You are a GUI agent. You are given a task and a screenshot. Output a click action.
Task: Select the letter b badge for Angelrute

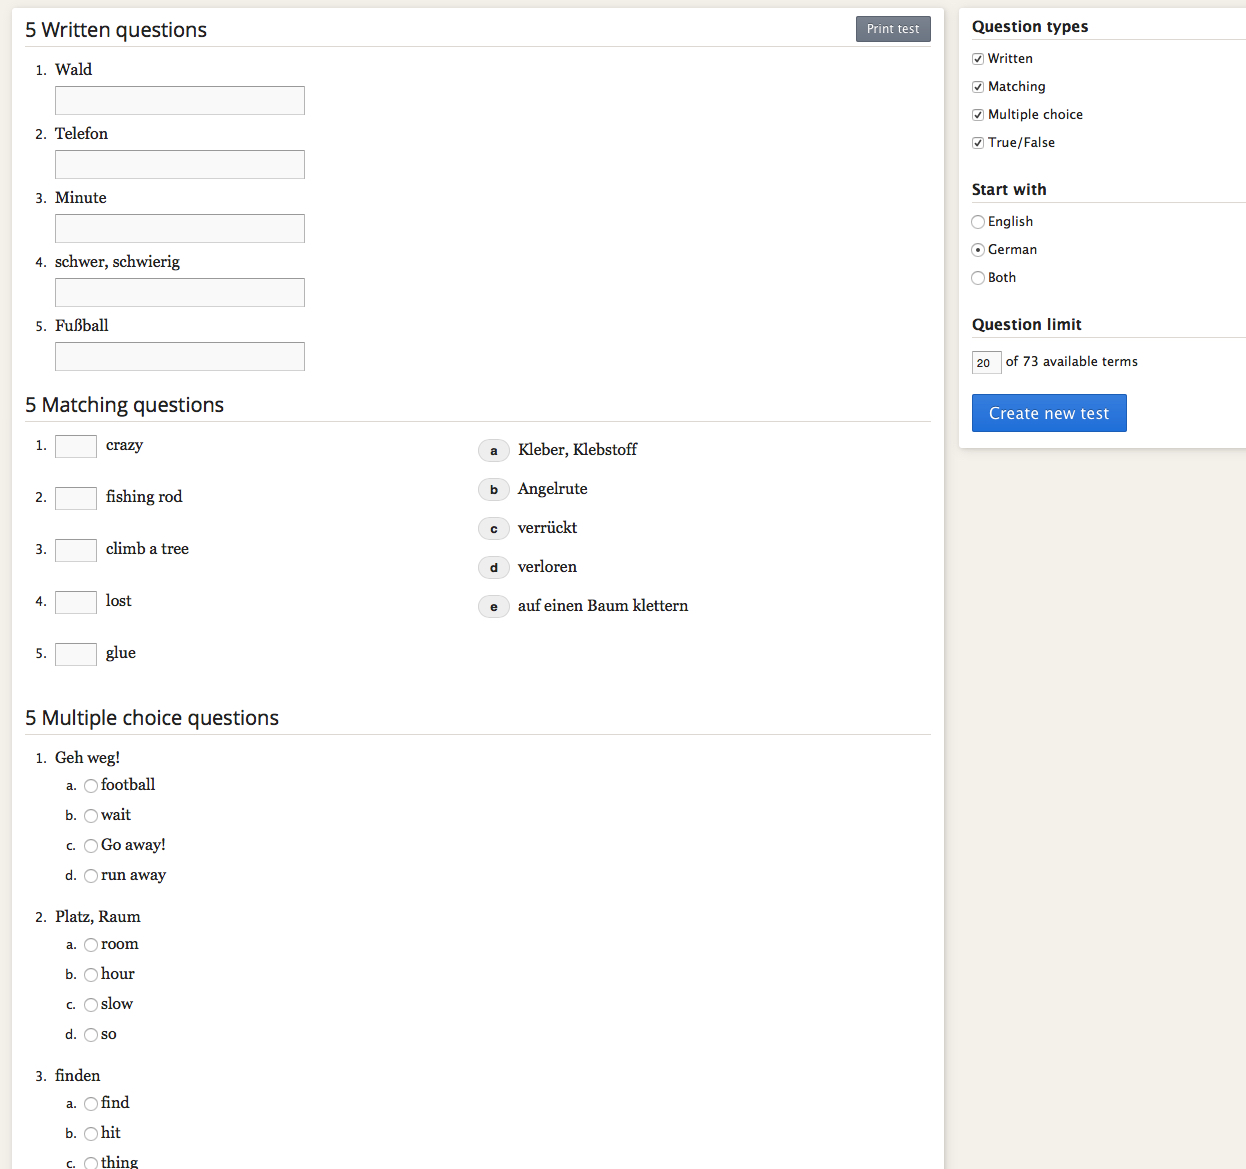(493, 490)
